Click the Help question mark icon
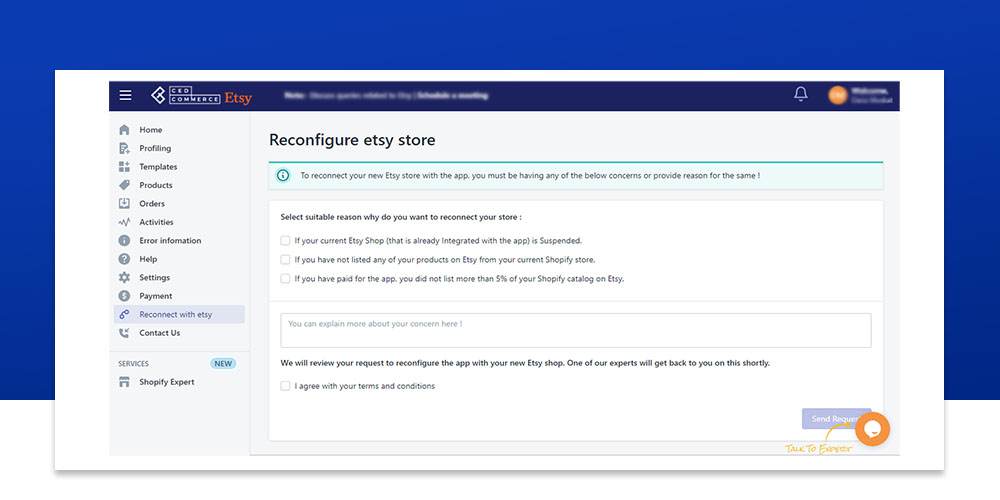The image size is (1000, 500). coord(124,259)
